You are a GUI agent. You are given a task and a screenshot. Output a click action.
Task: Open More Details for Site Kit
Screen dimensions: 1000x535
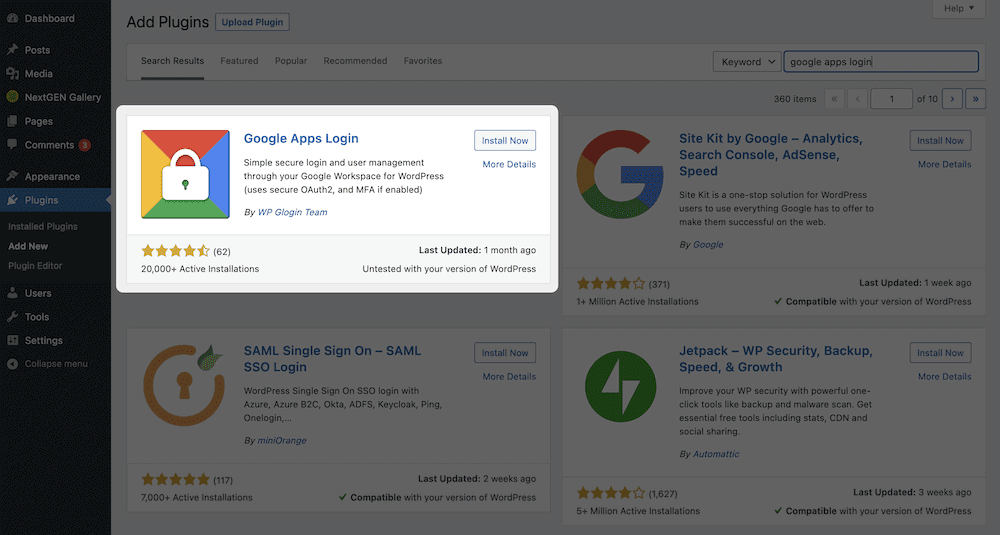(945, 165)
